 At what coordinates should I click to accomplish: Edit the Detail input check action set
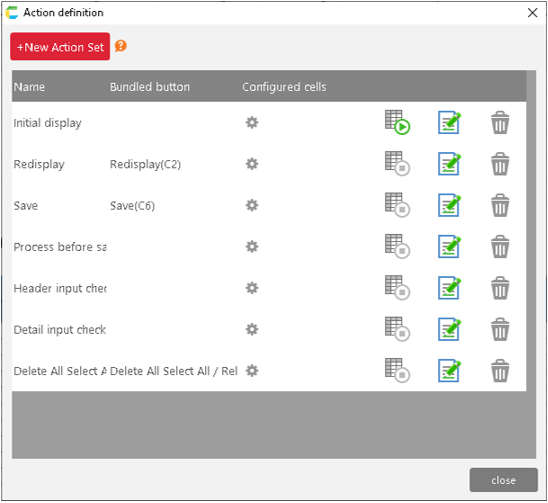coord(449,329)
